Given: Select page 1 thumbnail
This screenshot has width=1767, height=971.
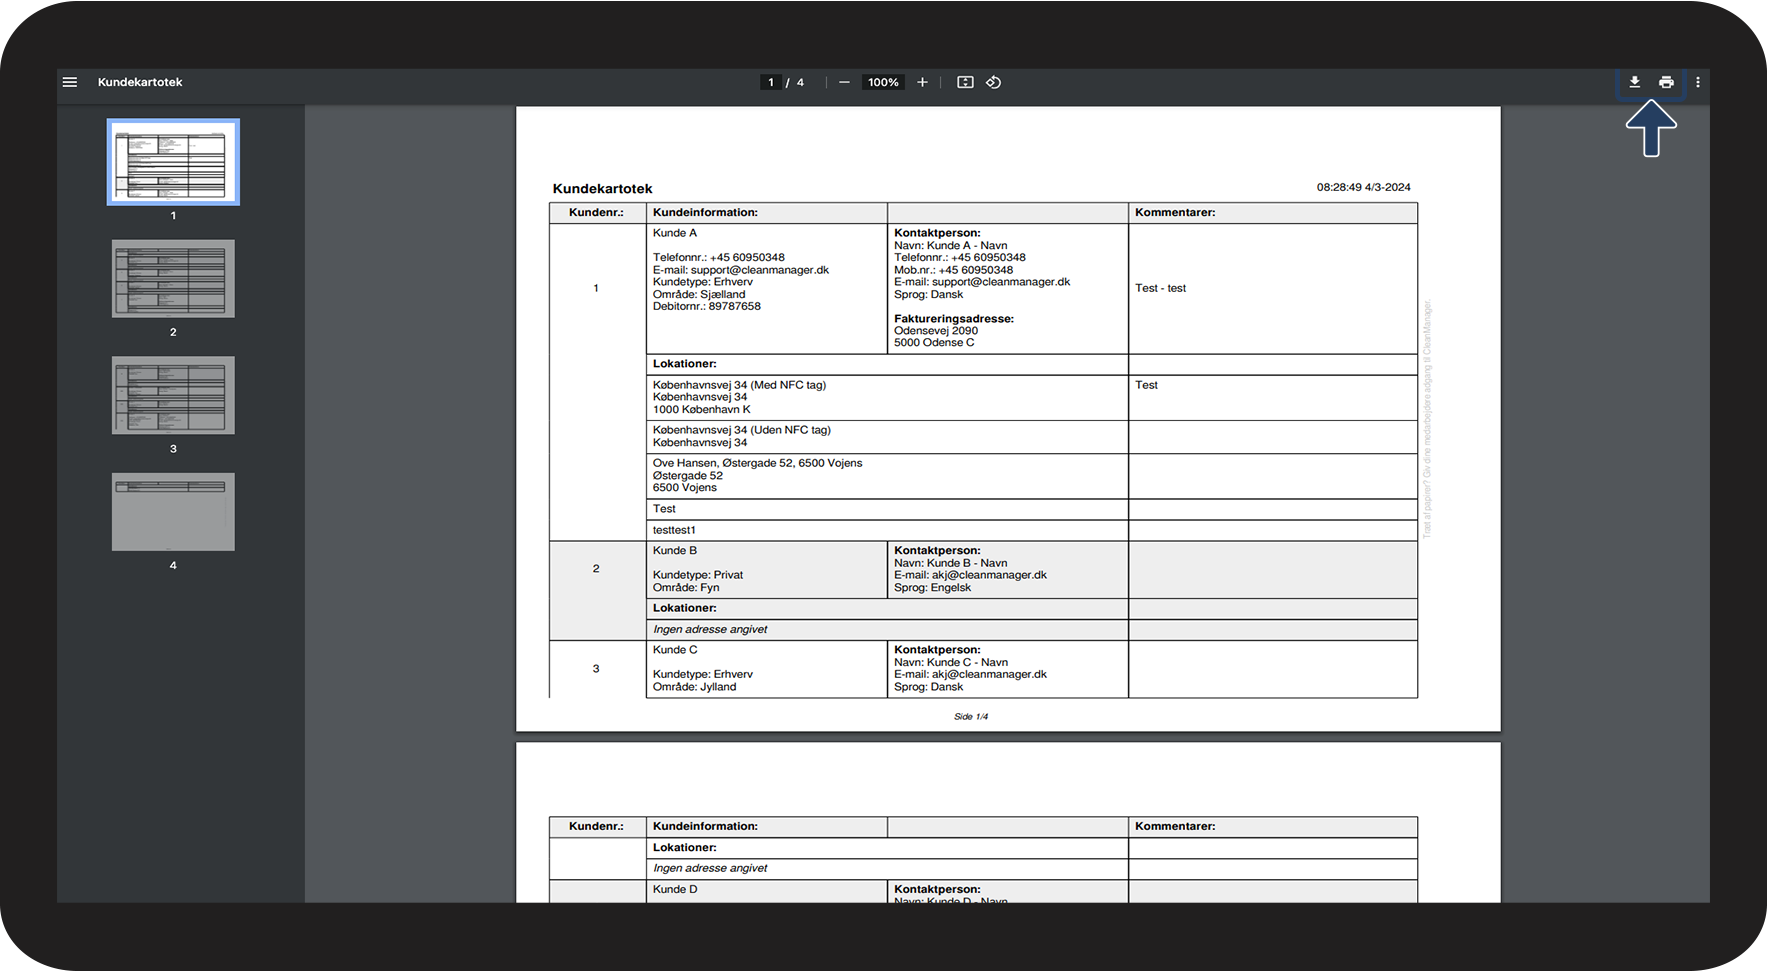Looking at the screenshot, I should (x=173, y=162).
